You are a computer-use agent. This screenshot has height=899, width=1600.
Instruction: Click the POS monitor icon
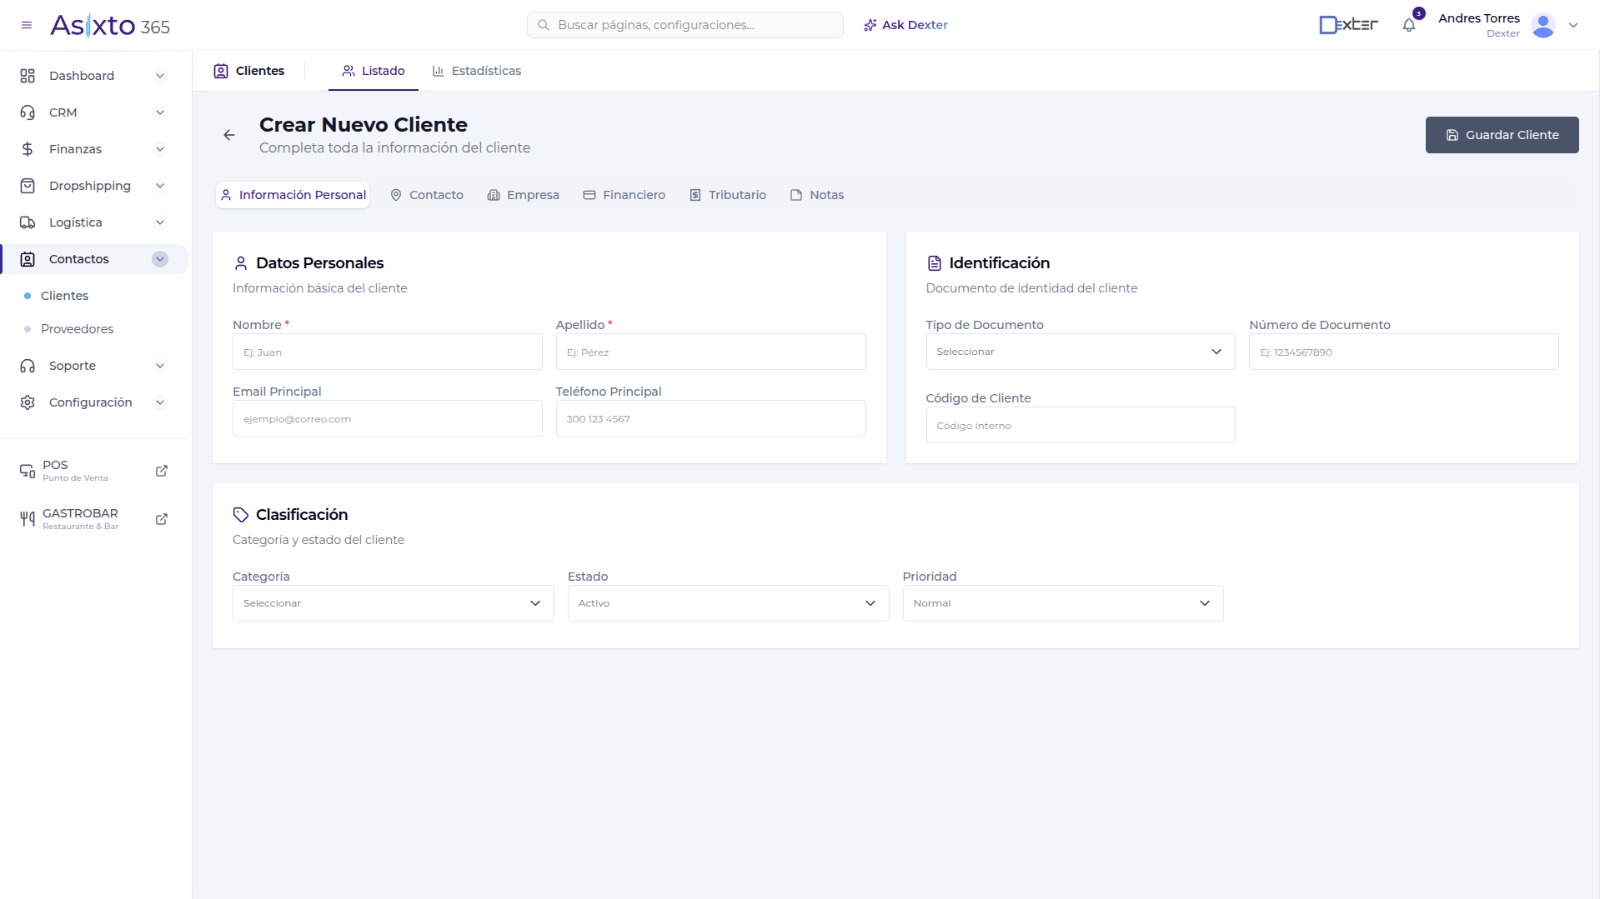[x=28, y=471]
